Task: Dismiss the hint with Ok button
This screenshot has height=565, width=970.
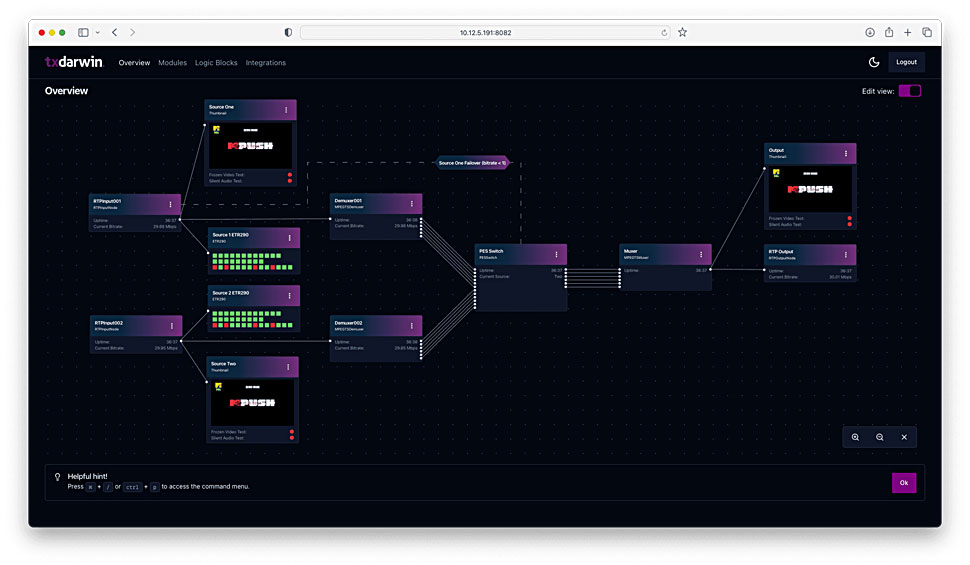Action: (903, 483)
